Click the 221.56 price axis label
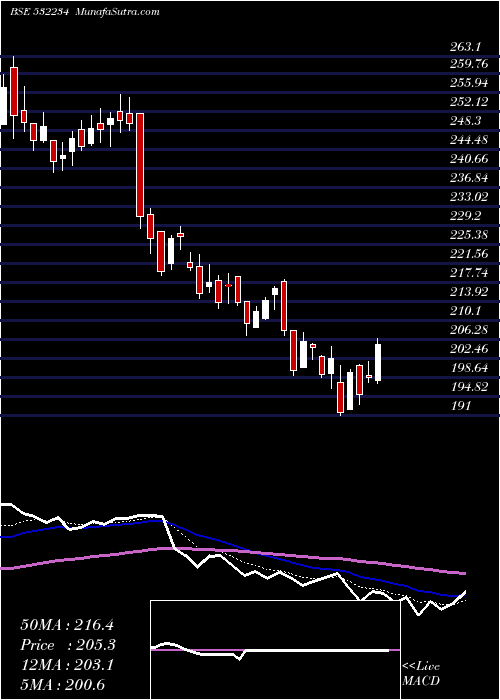Screen dimensions: 500x700 [469, 254]
